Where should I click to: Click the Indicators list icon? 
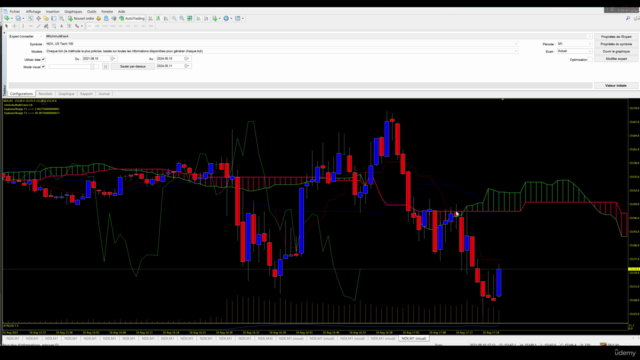pos(215,18)
